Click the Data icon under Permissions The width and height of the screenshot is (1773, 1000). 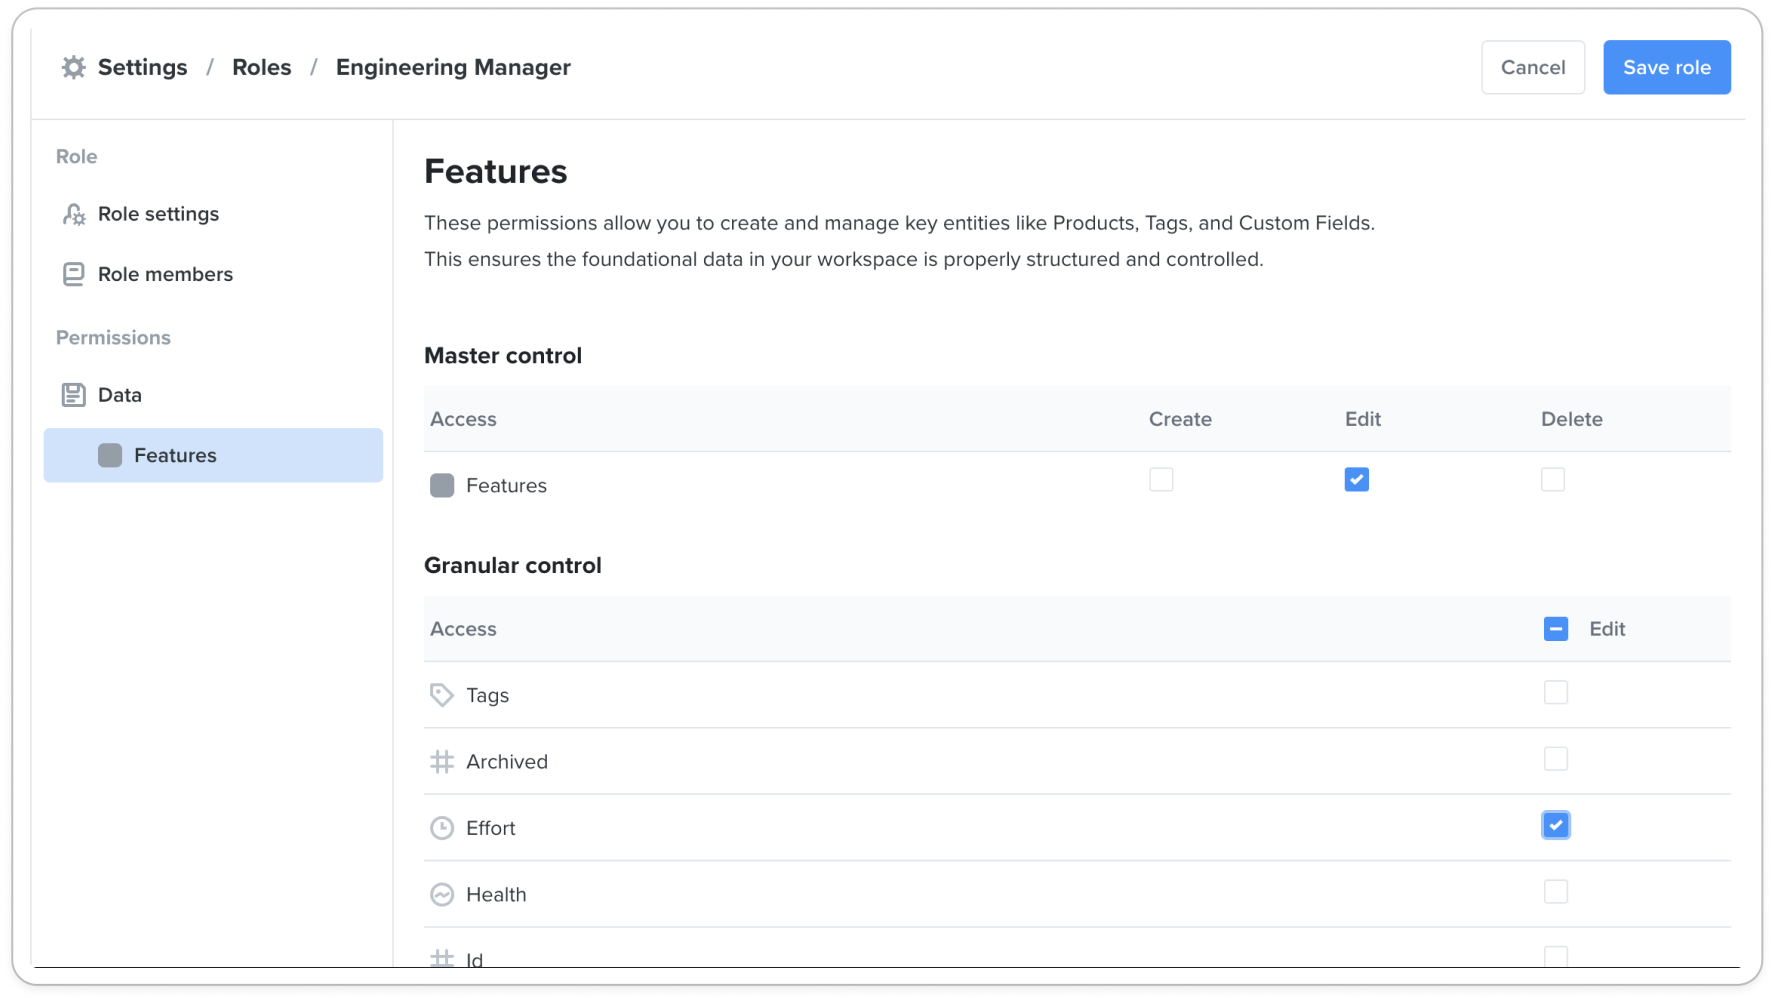(74, 395)
